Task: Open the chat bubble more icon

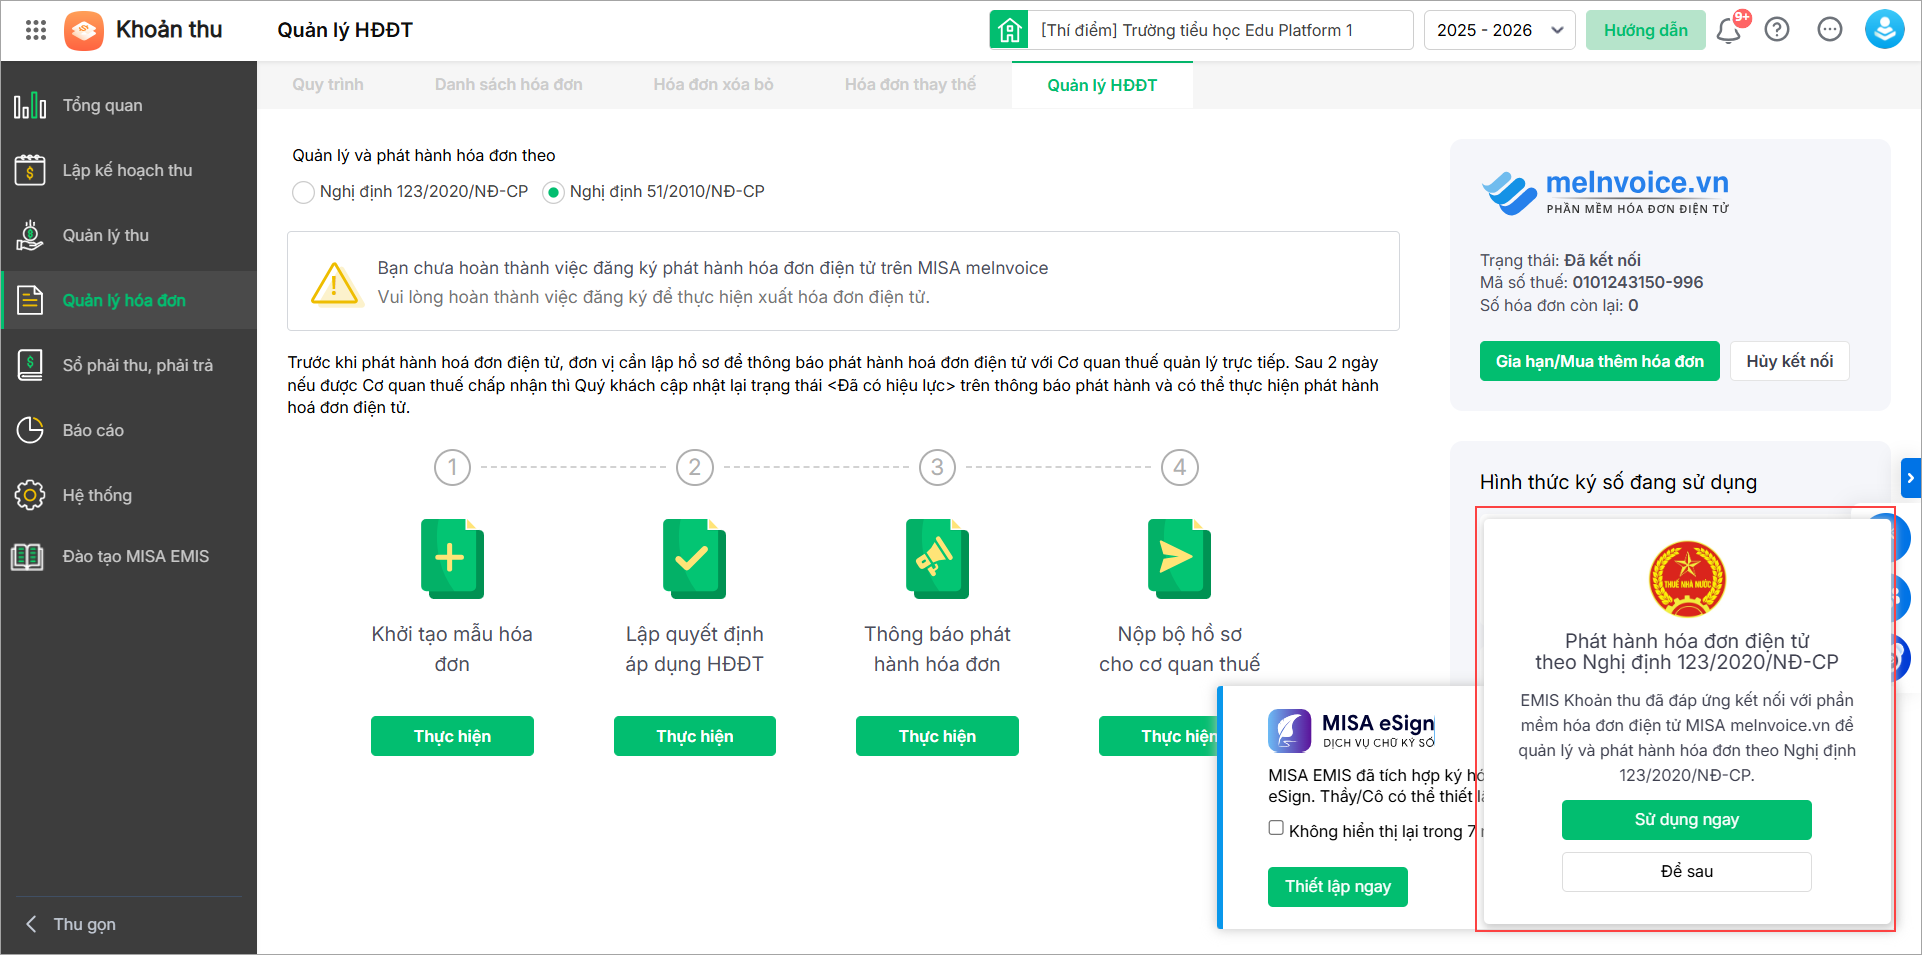Action: point(1830,30)
